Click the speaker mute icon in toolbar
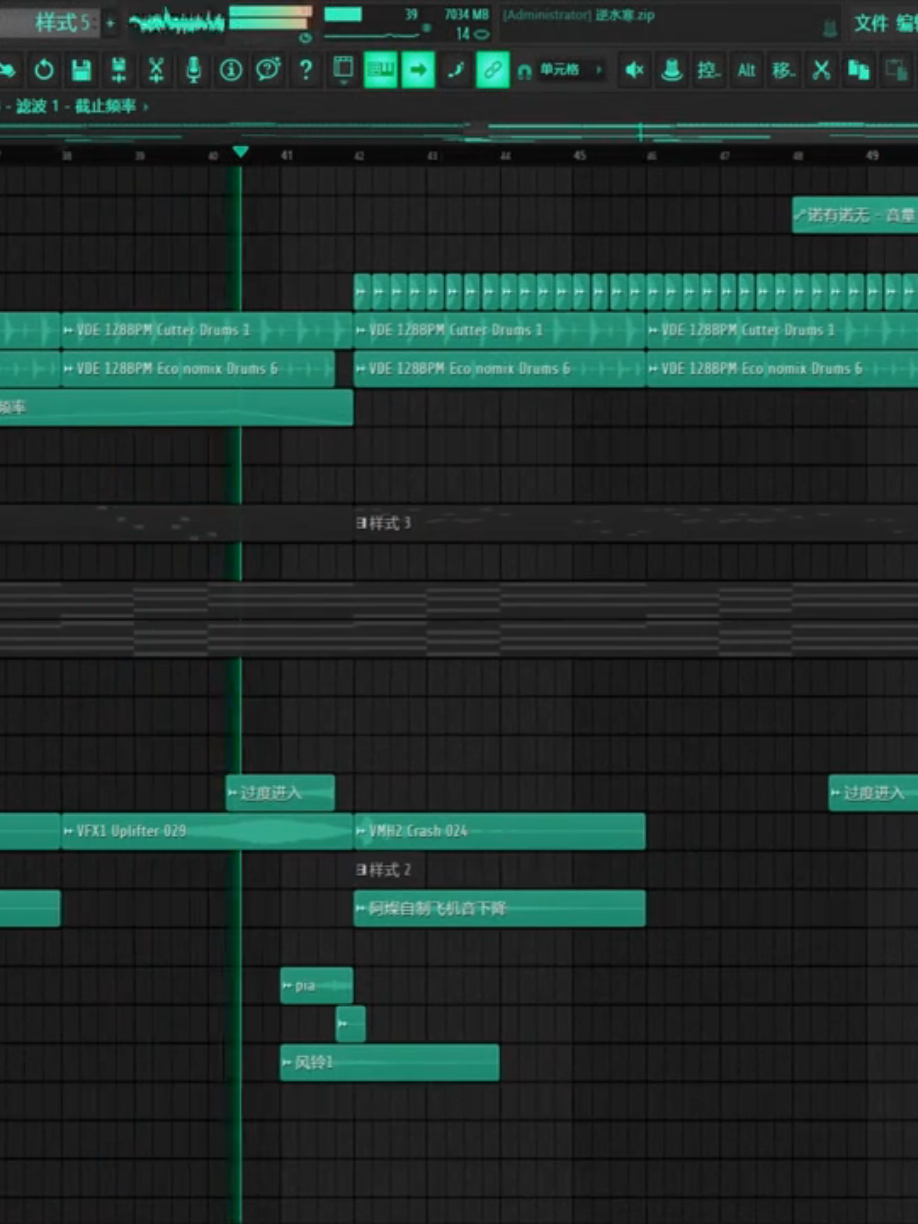 click(634, 70)
